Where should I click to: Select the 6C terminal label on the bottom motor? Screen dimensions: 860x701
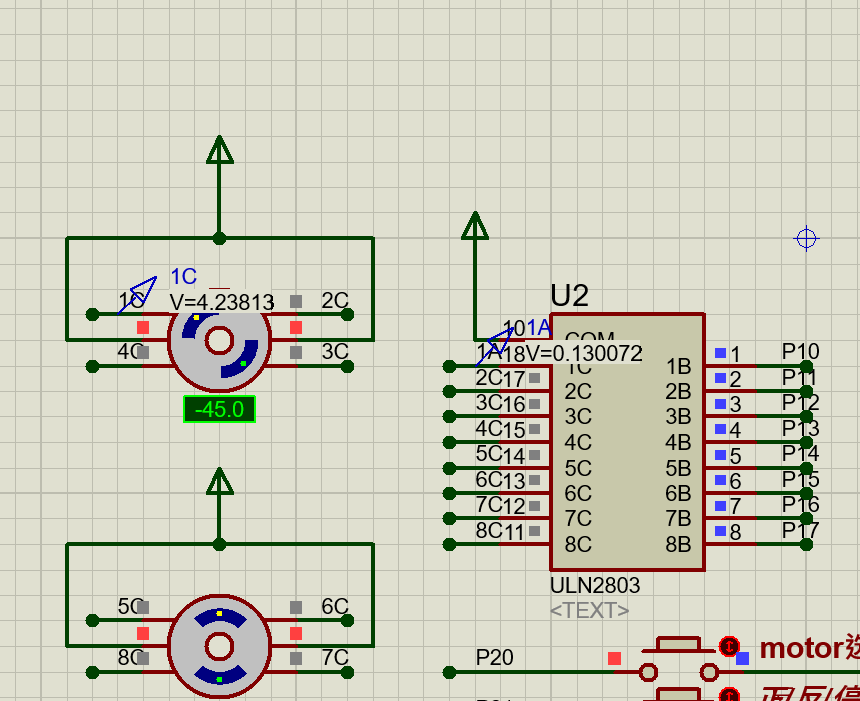click(x=335, y=607)
